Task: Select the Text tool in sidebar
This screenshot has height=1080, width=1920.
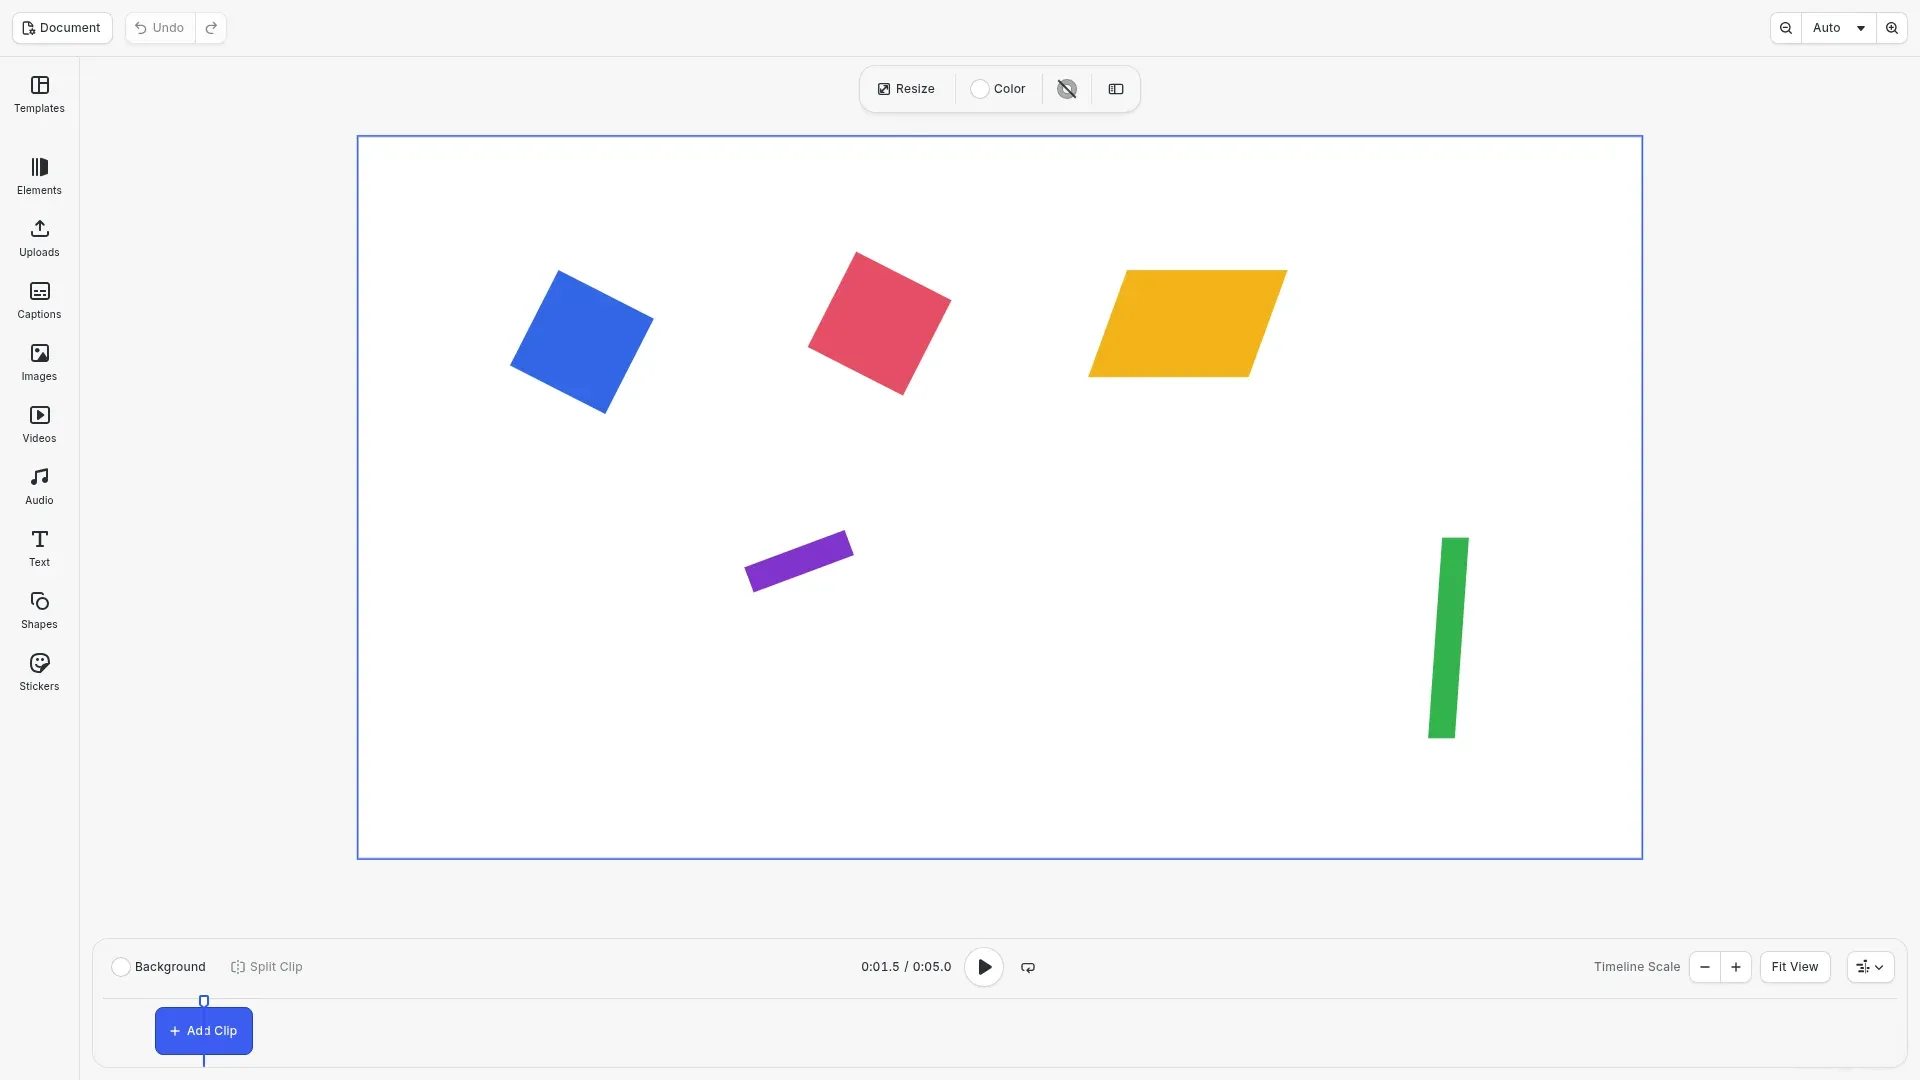Action: (x=39, y=548)
